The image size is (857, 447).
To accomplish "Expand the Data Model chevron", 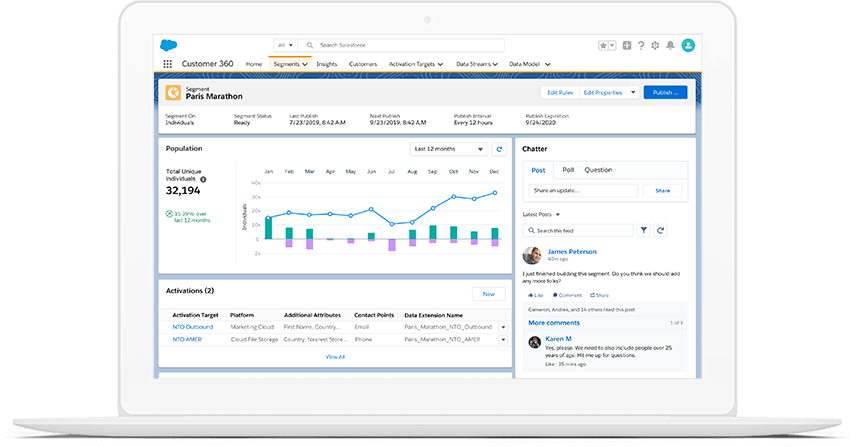I will pyautogui.click(x=548, y=64).
